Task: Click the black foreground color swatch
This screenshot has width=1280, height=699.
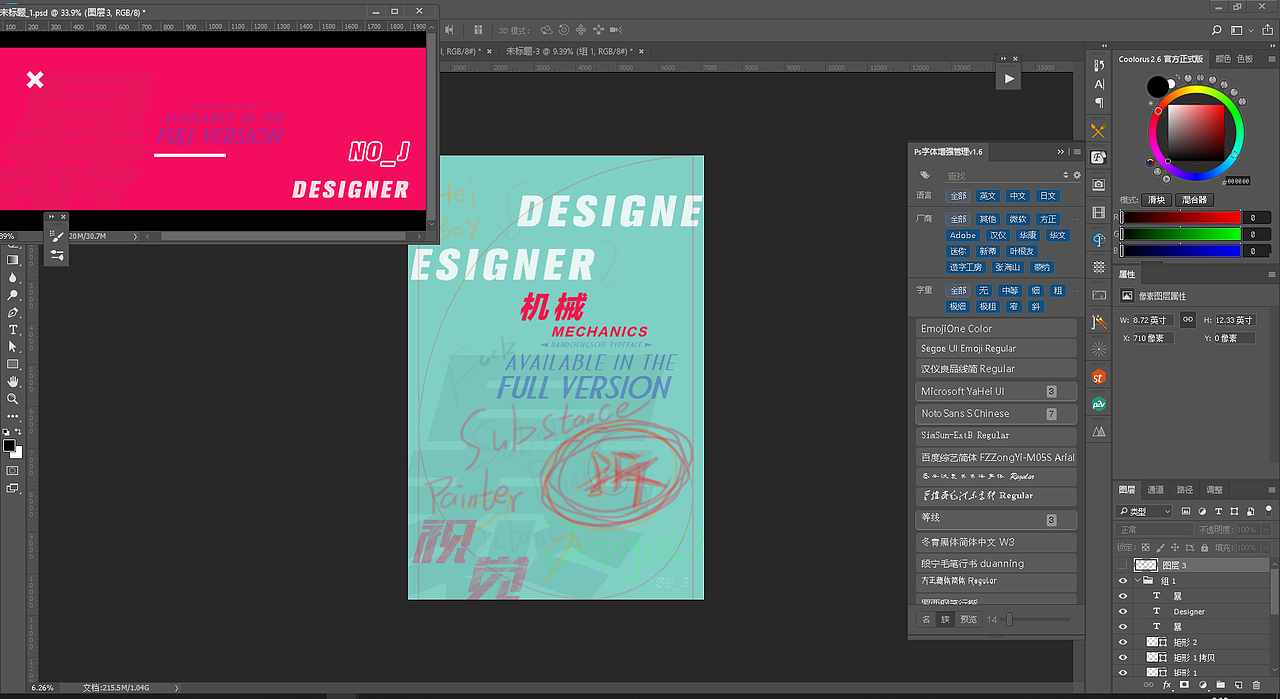Action: 9,445
